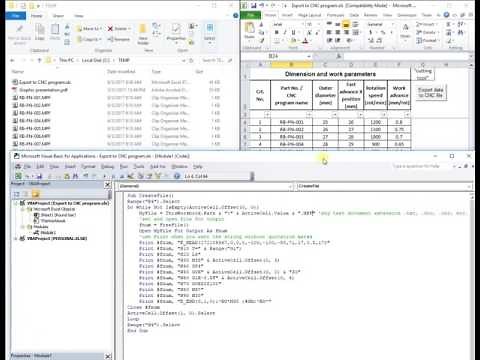Click the Design Mode icon in VBA toolbar
This screenshot has width=480, height=360.
pyautogui.click(x=130, y=176)
